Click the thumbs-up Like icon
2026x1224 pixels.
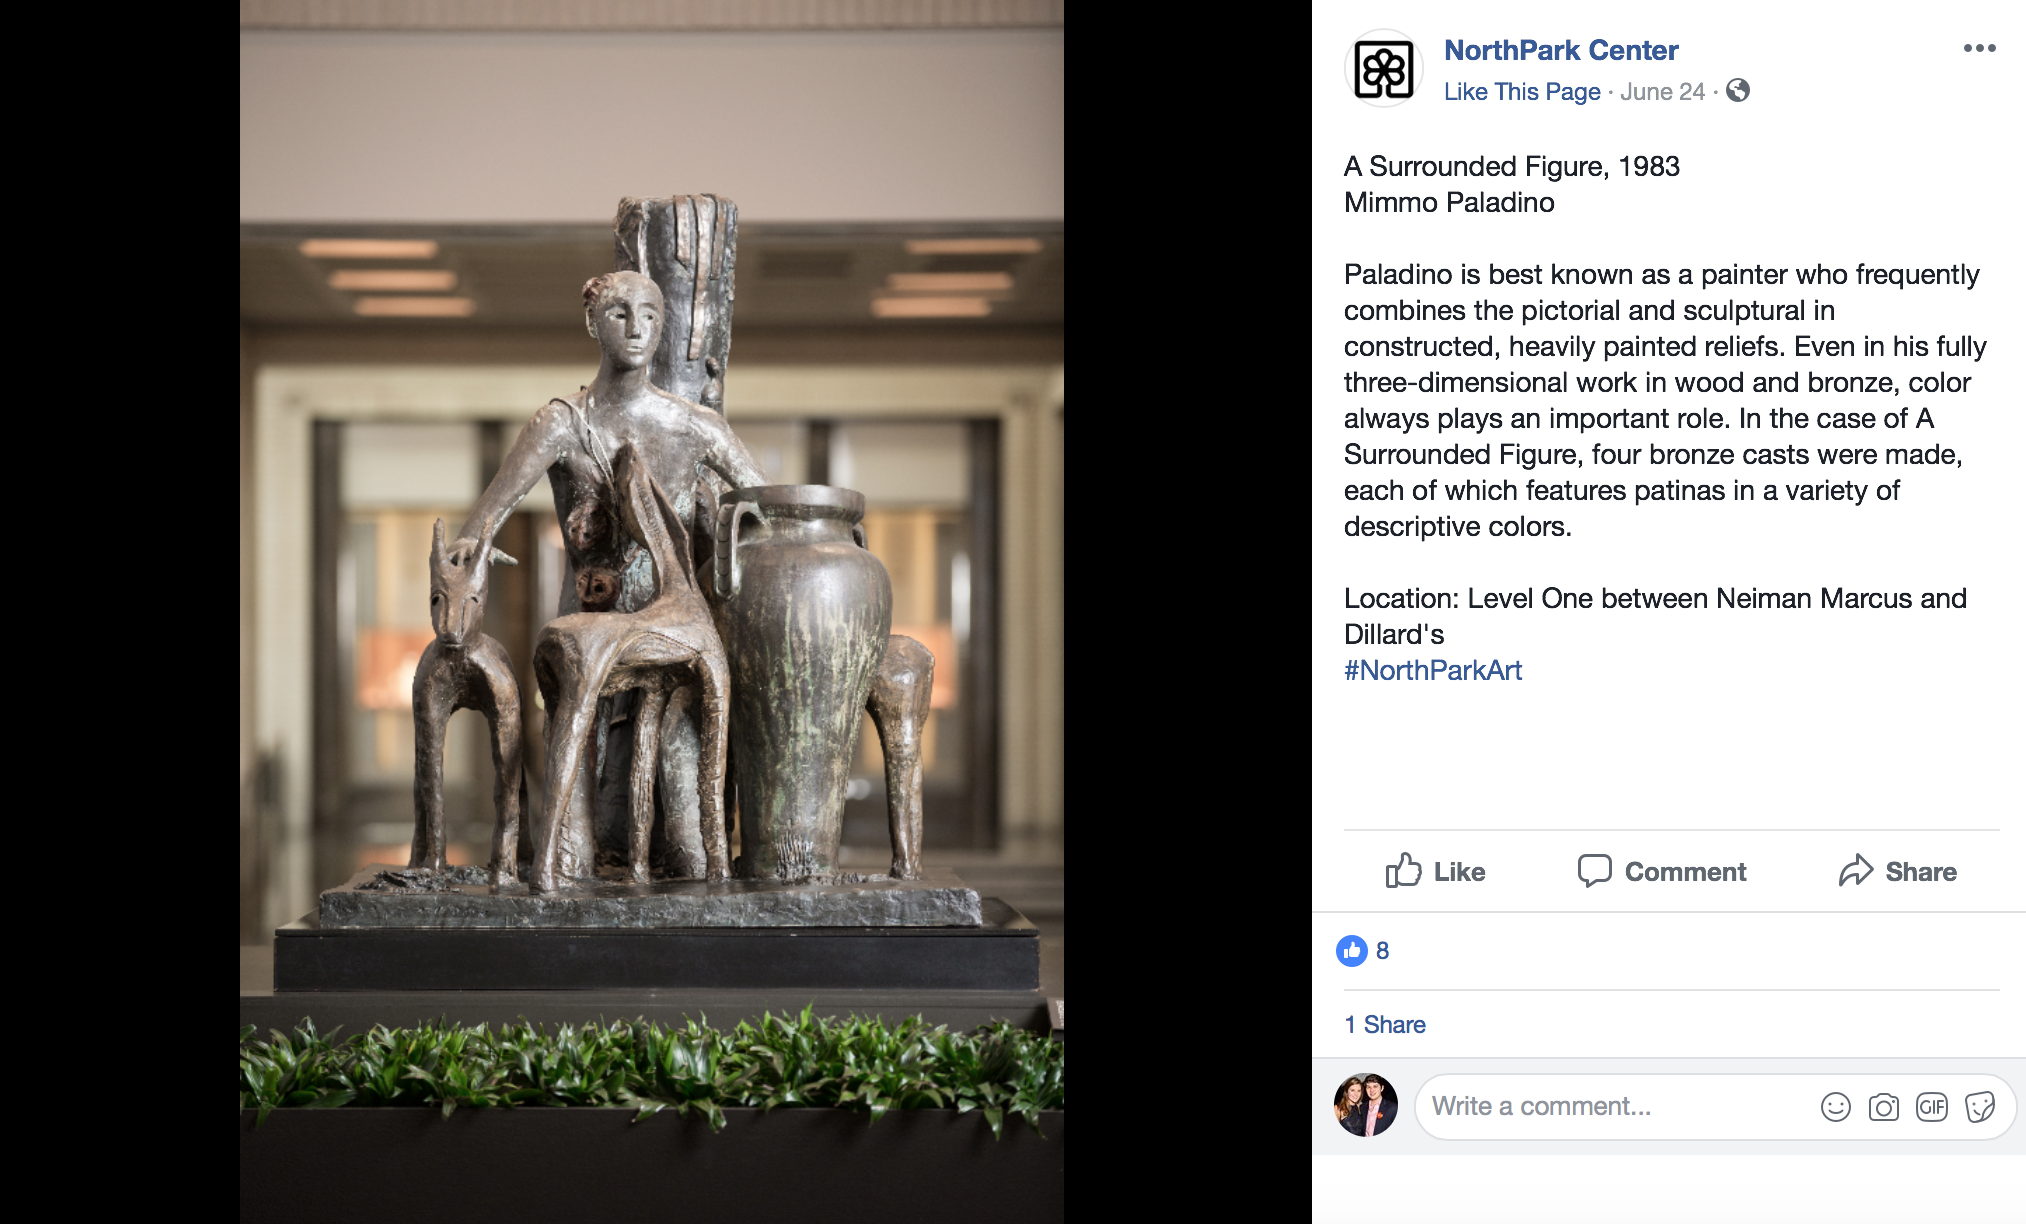coord(1403,871)
